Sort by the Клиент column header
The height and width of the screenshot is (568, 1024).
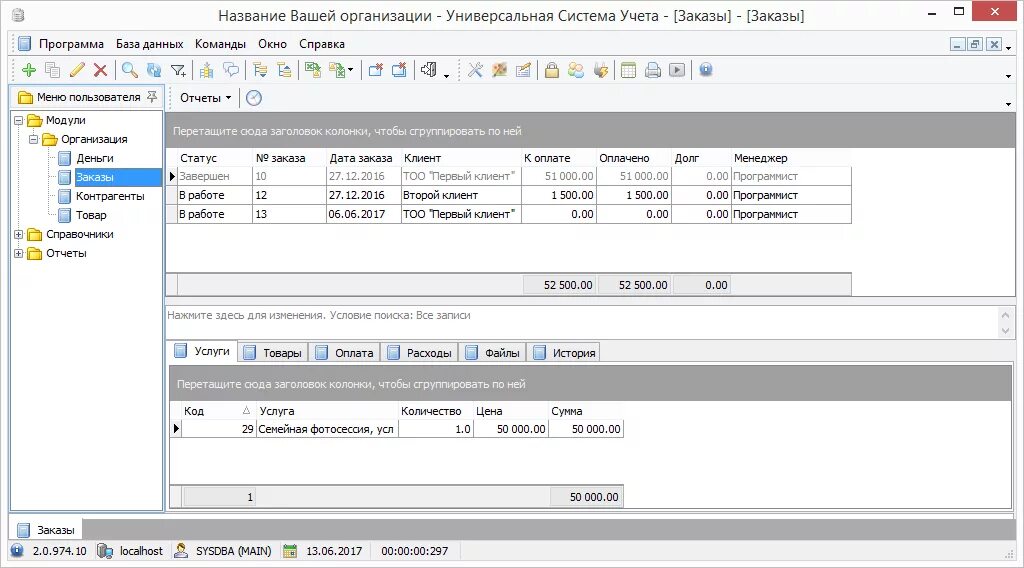(x=461, y=158)
